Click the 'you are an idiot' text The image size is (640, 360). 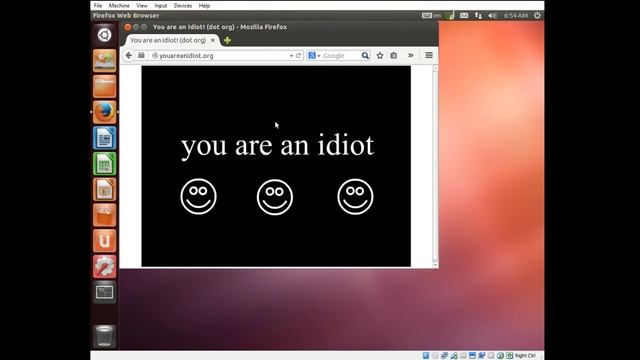point(278,145)
